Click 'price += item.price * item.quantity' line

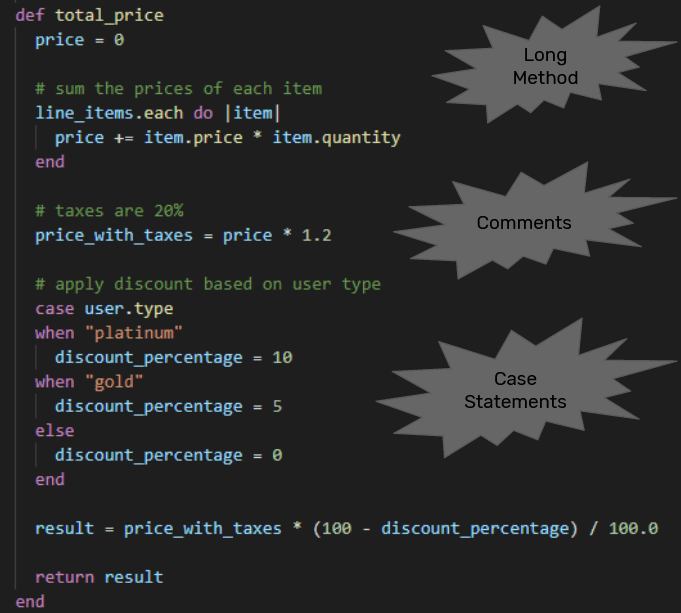tap(228, 138)
